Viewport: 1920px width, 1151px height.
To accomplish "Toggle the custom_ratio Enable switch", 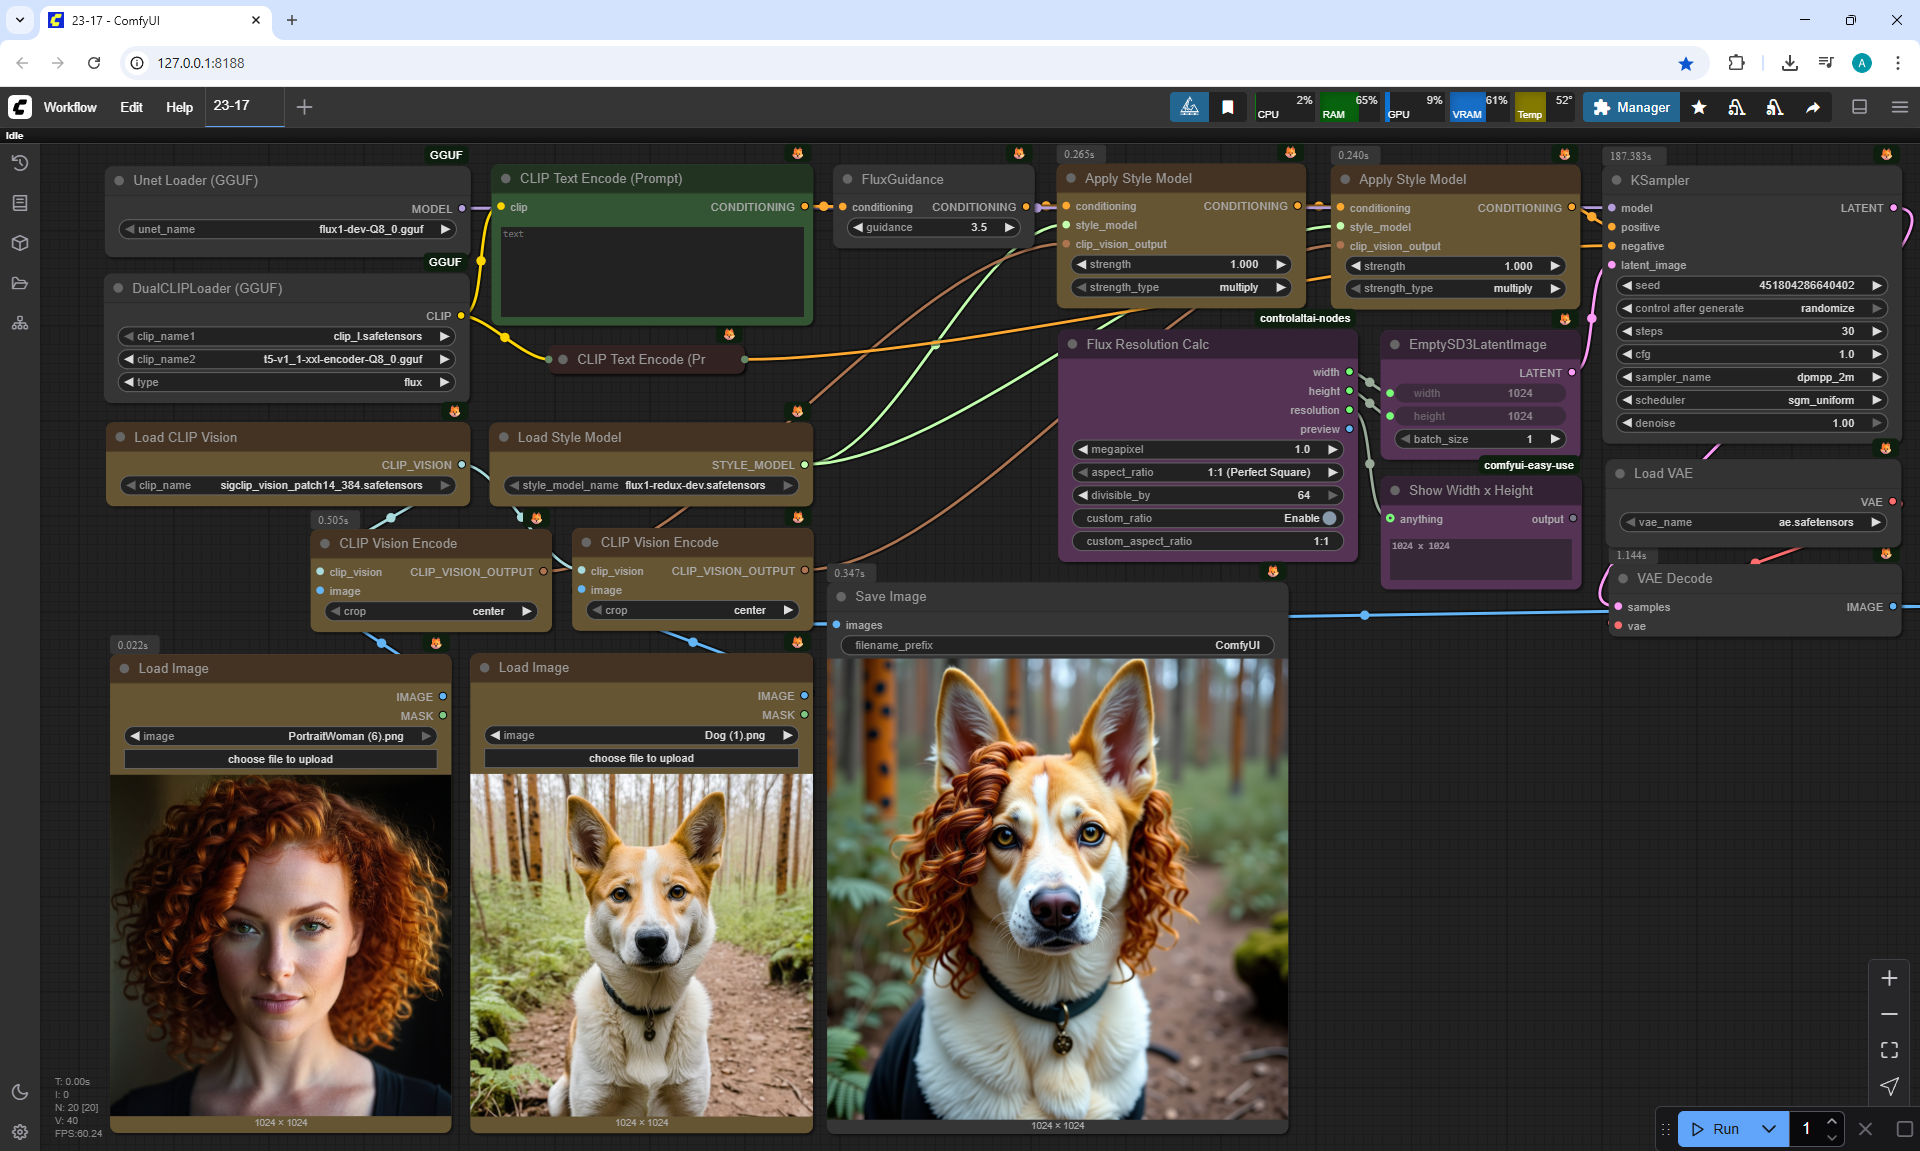I will 1329,518.
